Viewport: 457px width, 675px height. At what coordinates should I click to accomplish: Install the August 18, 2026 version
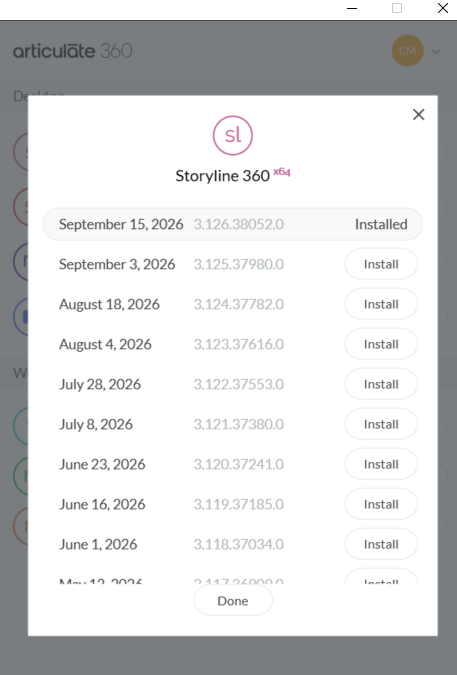pyautogui.click(x=381, y=304)
